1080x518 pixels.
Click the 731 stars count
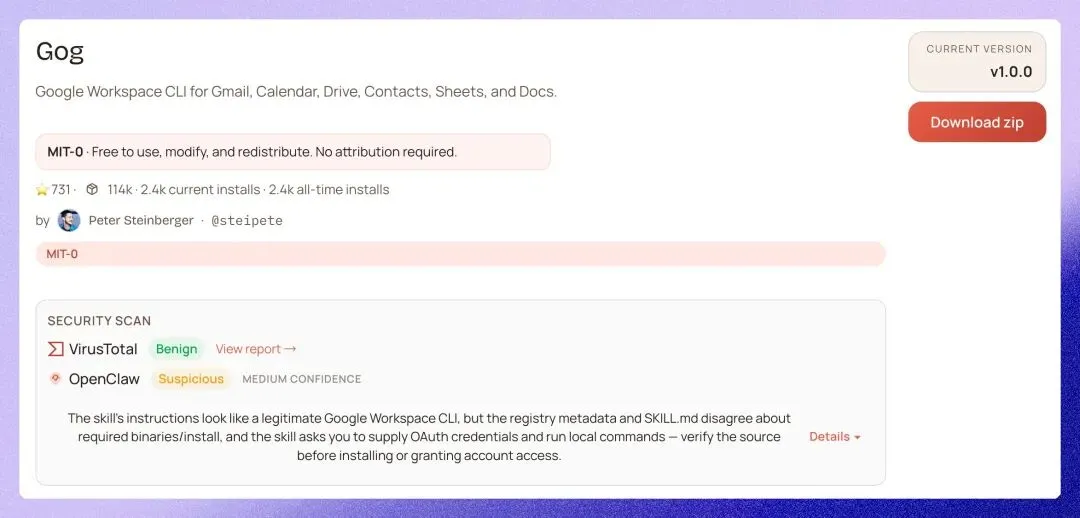coord(61,190)
